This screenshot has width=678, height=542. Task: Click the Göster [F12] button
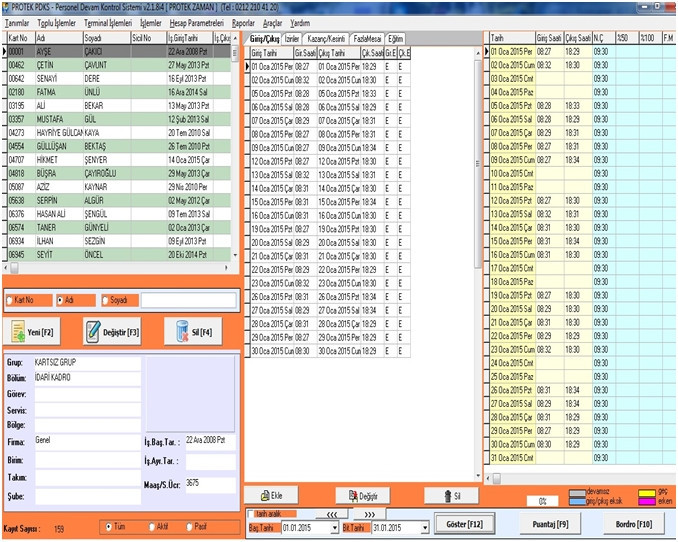(x=464, y=524)
